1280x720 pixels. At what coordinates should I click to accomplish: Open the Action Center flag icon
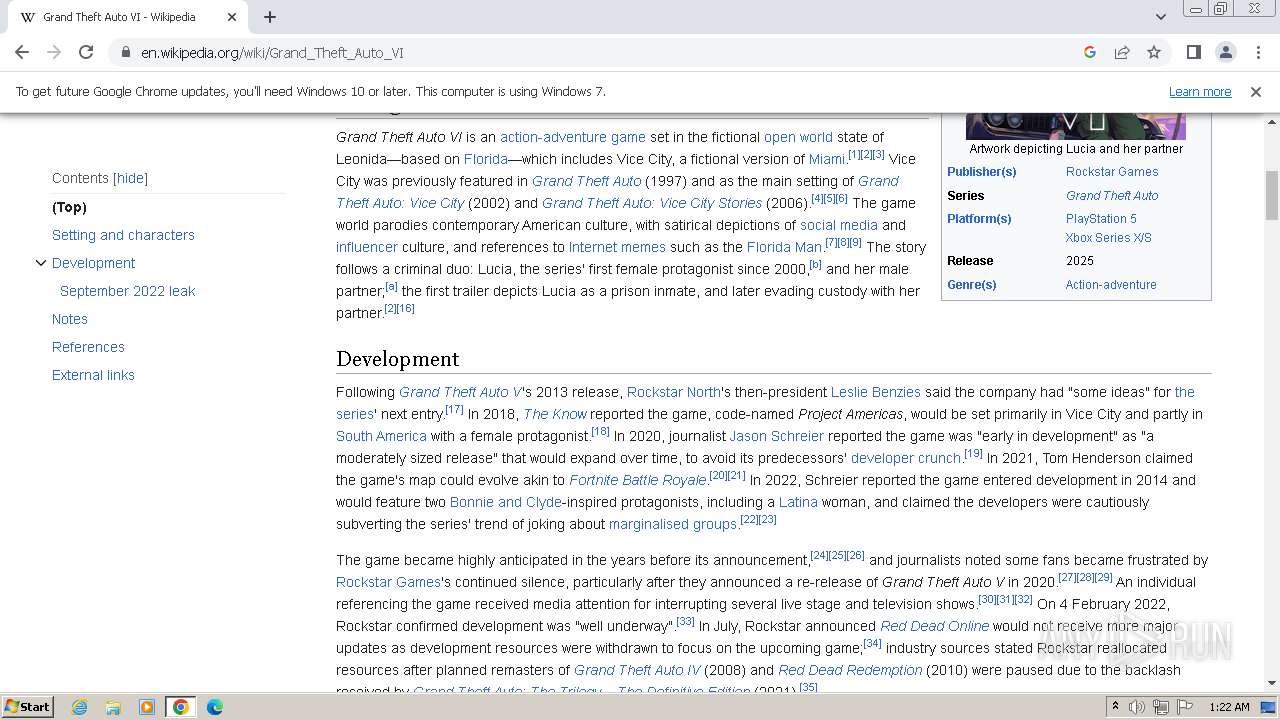coord(1185,707)
